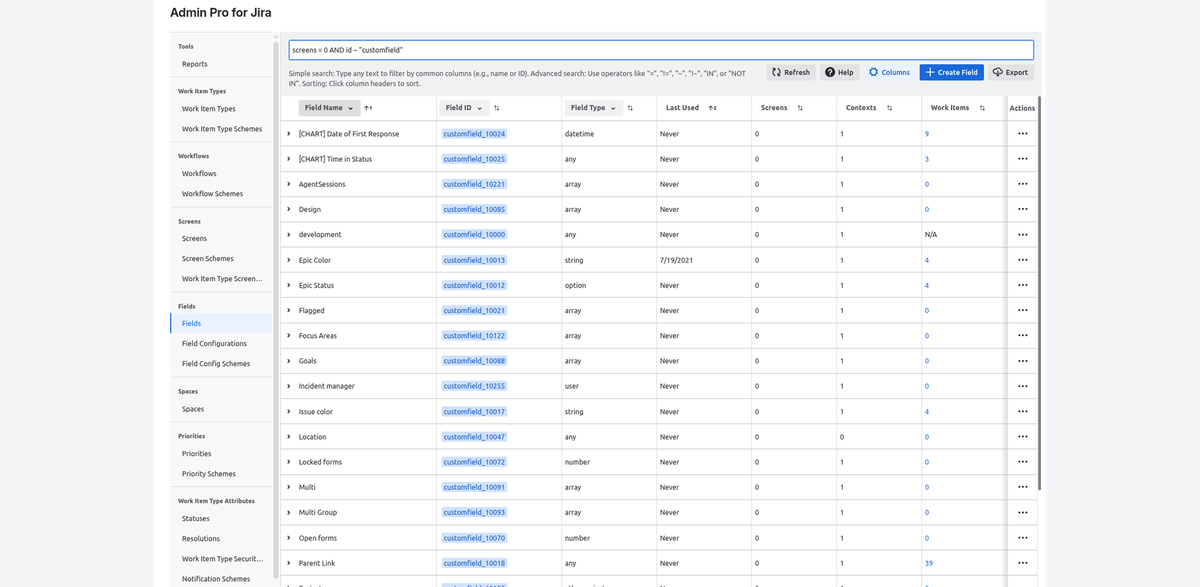This screenshot has height=587, width=1200.
Task: Open actions menu for Parent Link row
Action: click(x=1022, y=563)
